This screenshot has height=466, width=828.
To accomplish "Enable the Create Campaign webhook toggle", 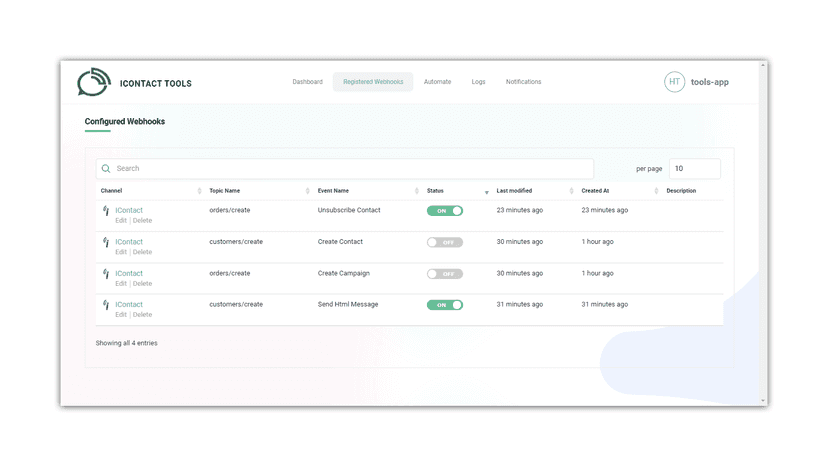I will coord(445,274).
